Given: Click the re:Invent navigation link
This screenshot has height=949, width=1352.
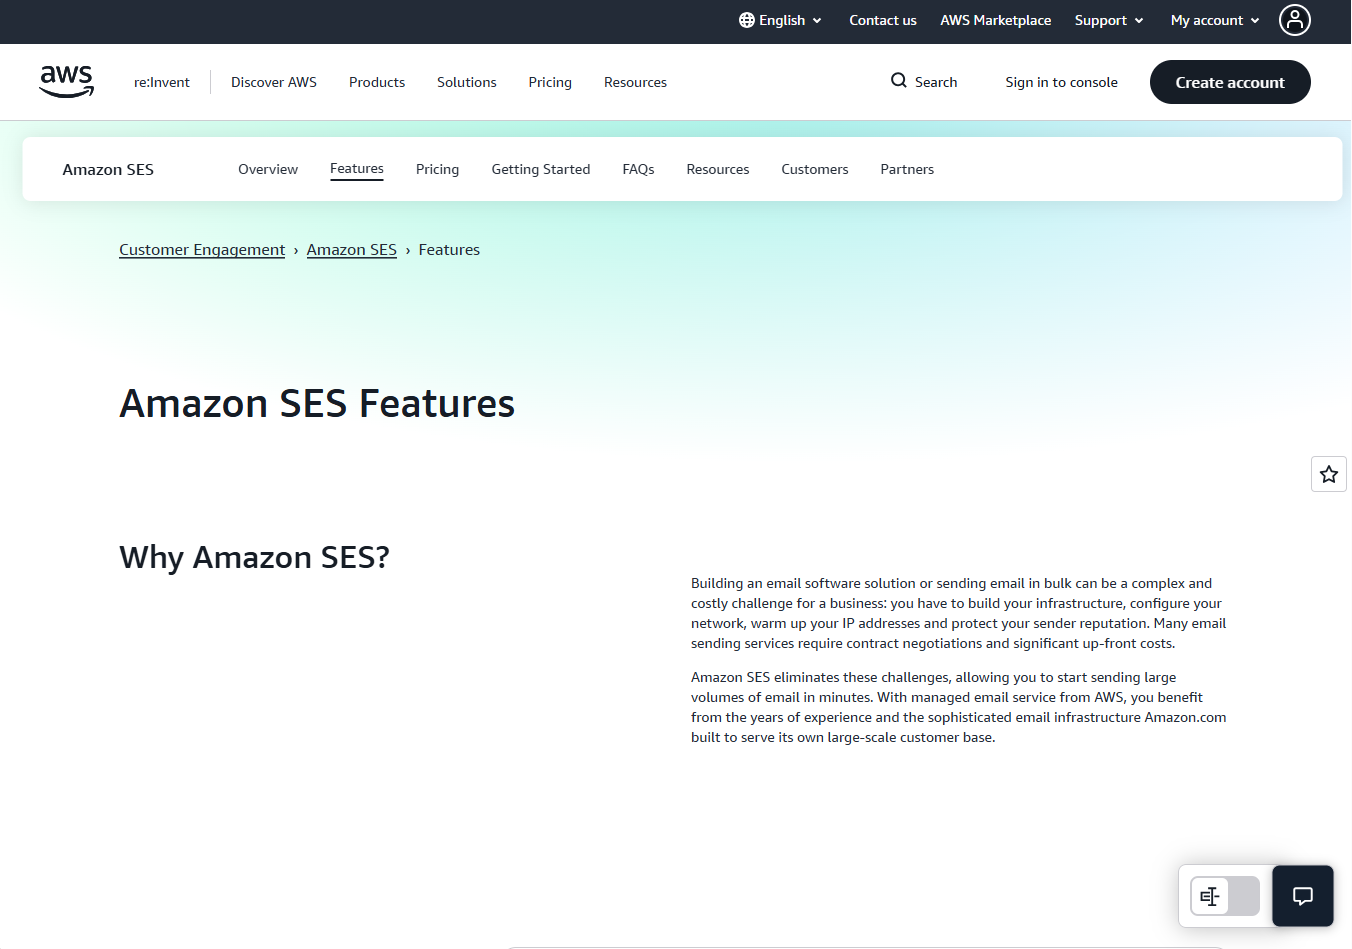Looking at the screenshot, I should [x=162, y=82].
